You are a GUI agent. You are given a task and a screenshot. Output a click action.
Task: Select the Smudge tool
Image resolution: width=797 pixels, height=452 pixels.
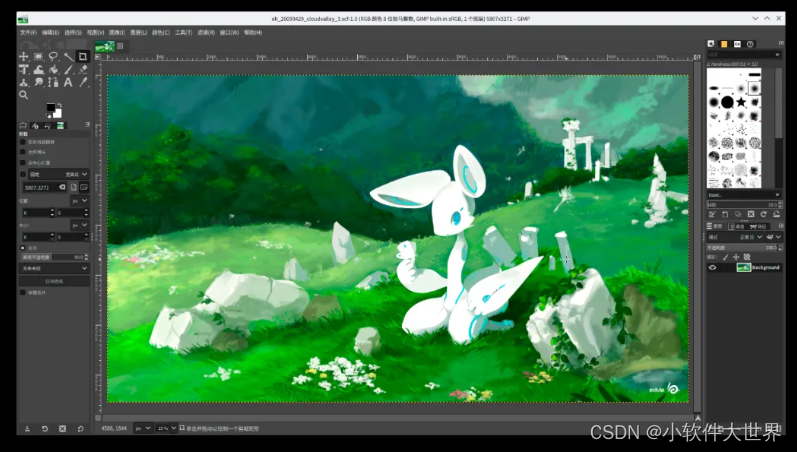[x=38, y=82]
